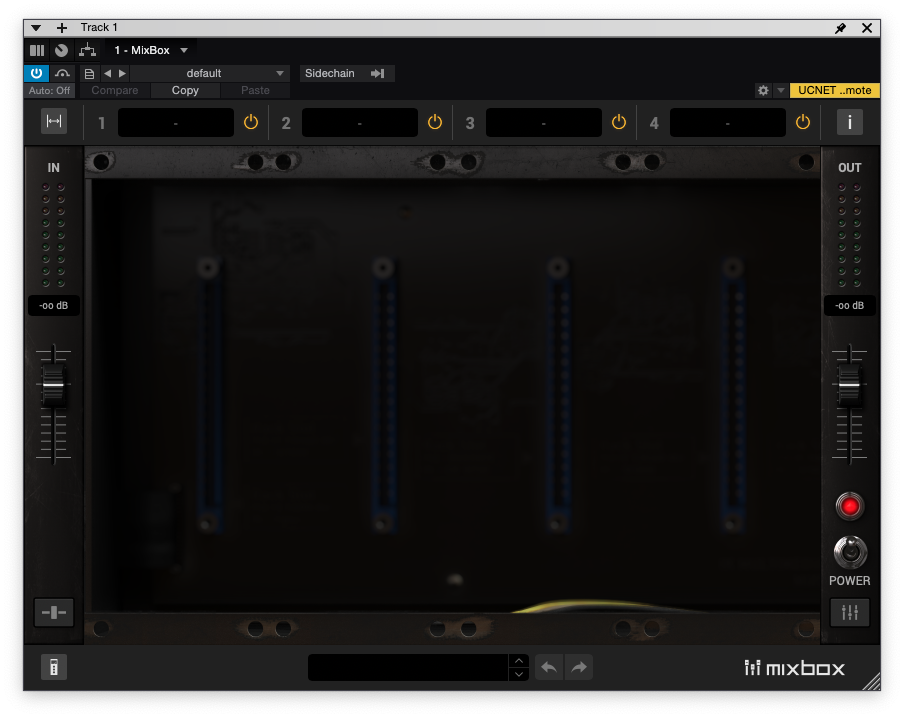This screenshot has height=718, width=904.
Task: Click the bottom-left remote device icon
Action: click(54, 667)
